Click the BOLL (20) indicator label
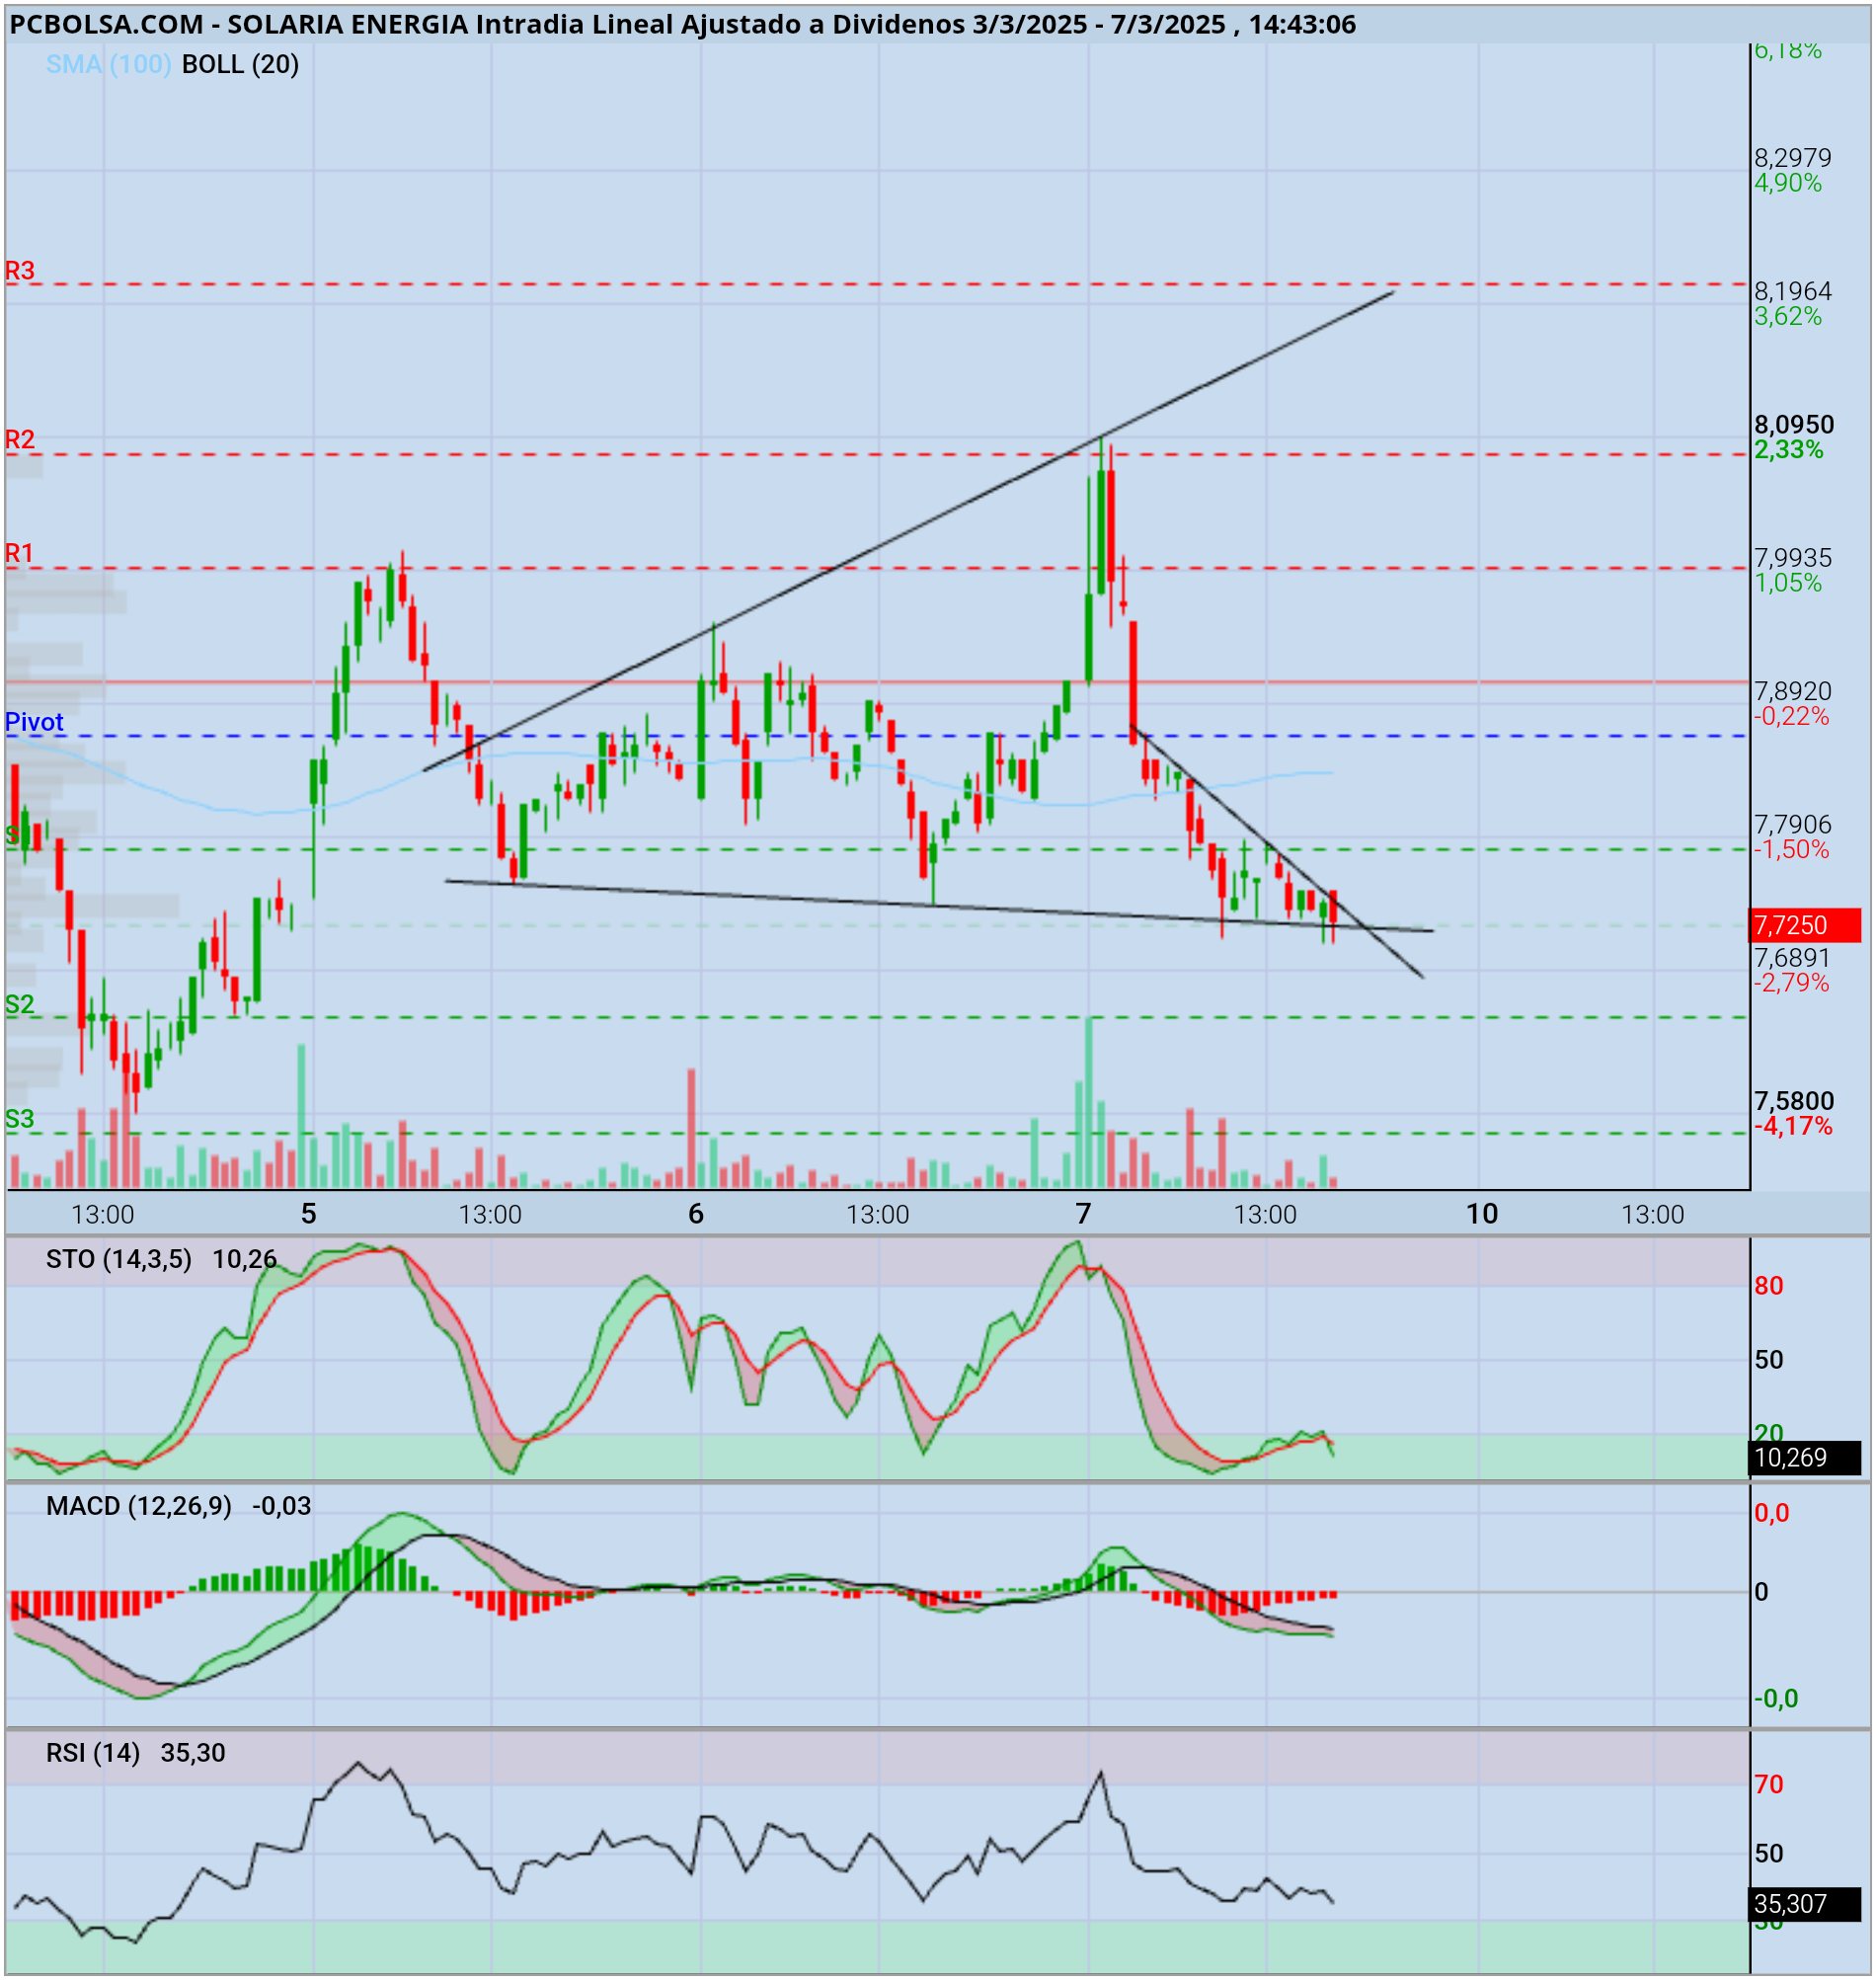 (240, 64)
